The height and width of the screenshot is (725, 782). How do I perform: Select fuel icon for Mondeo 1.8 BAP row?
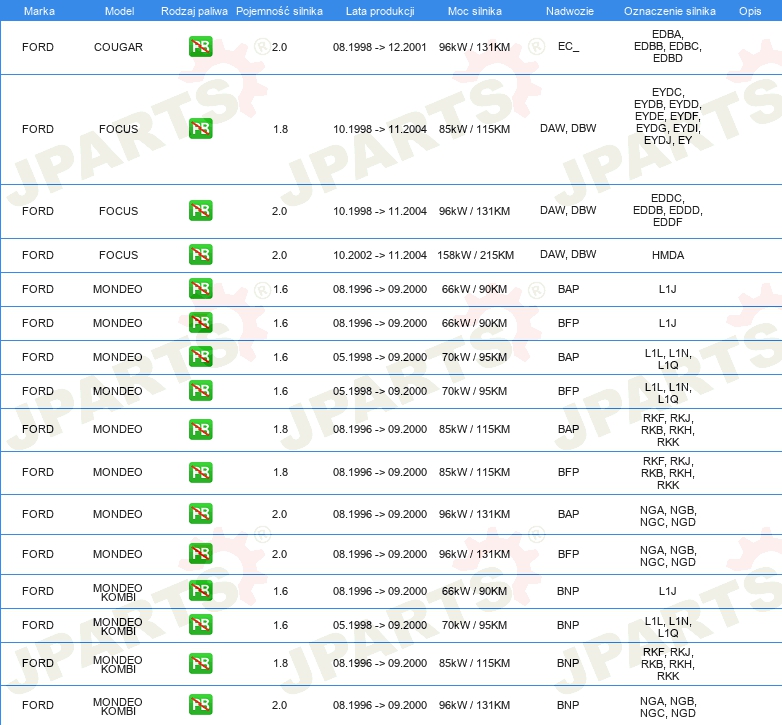[200, 429]
